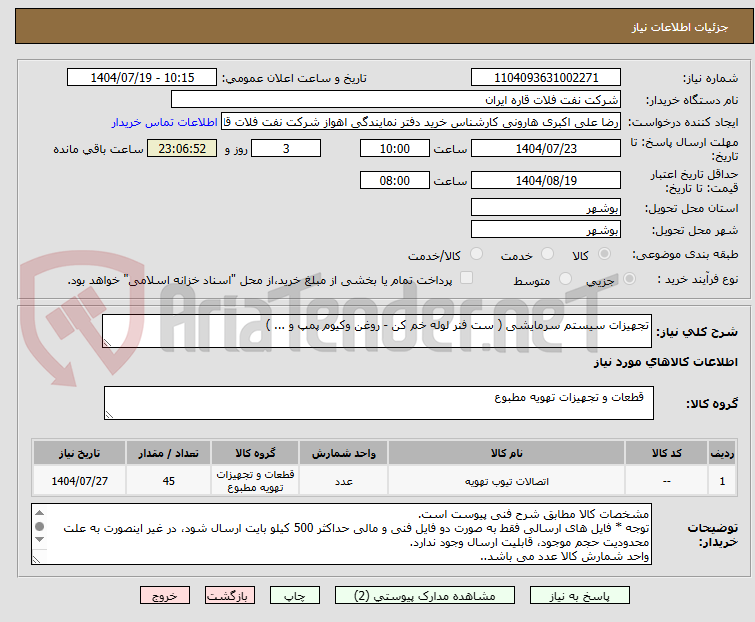Screen dimensions: 755x622
Task: Click the پاسخ به نیاز button
Action: tap(579, 595)
